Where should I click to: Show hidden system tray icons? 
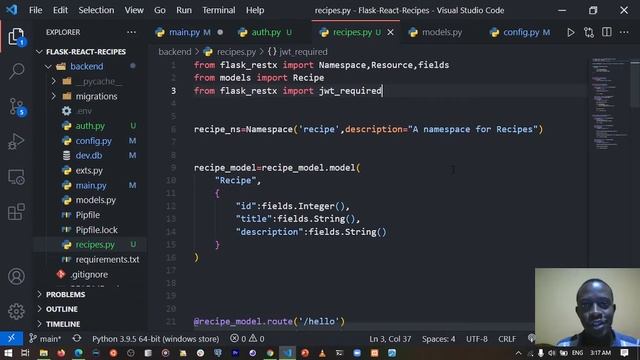coord(518,353)
